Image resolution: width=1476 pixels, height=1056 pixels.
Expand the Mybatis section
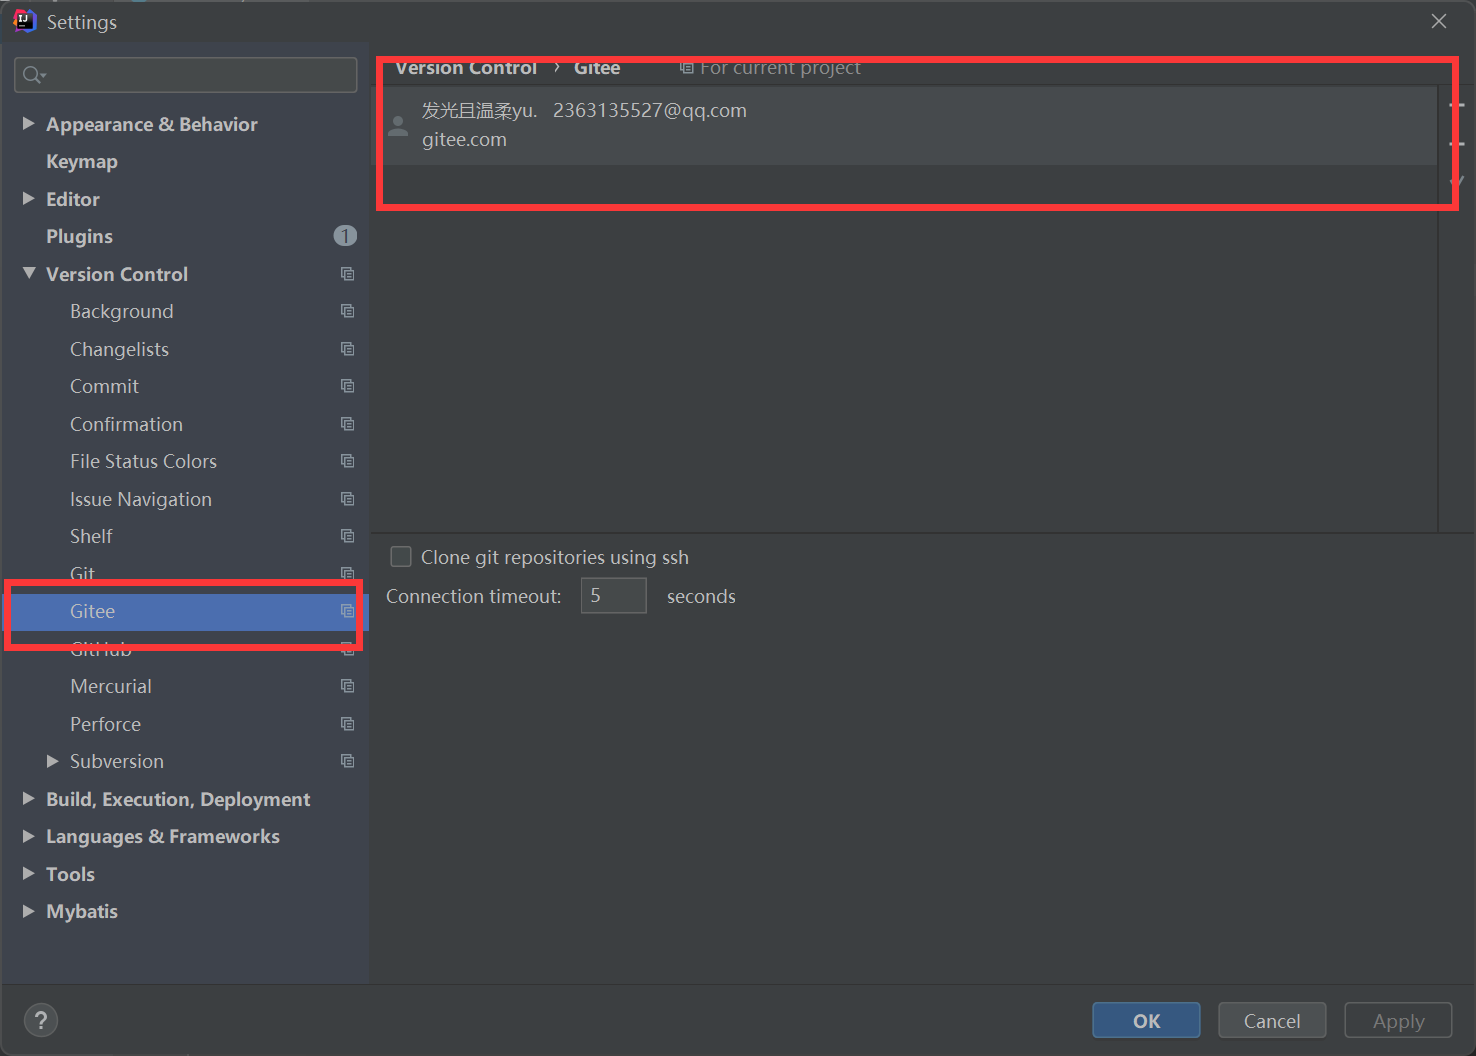tap(29, 911)
